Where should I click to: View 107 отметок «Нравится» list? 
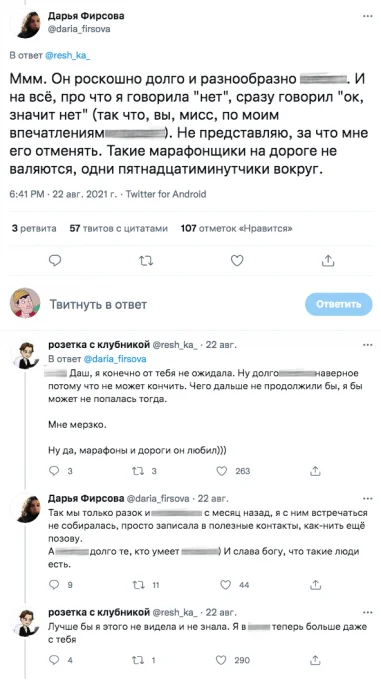[236, 229]
